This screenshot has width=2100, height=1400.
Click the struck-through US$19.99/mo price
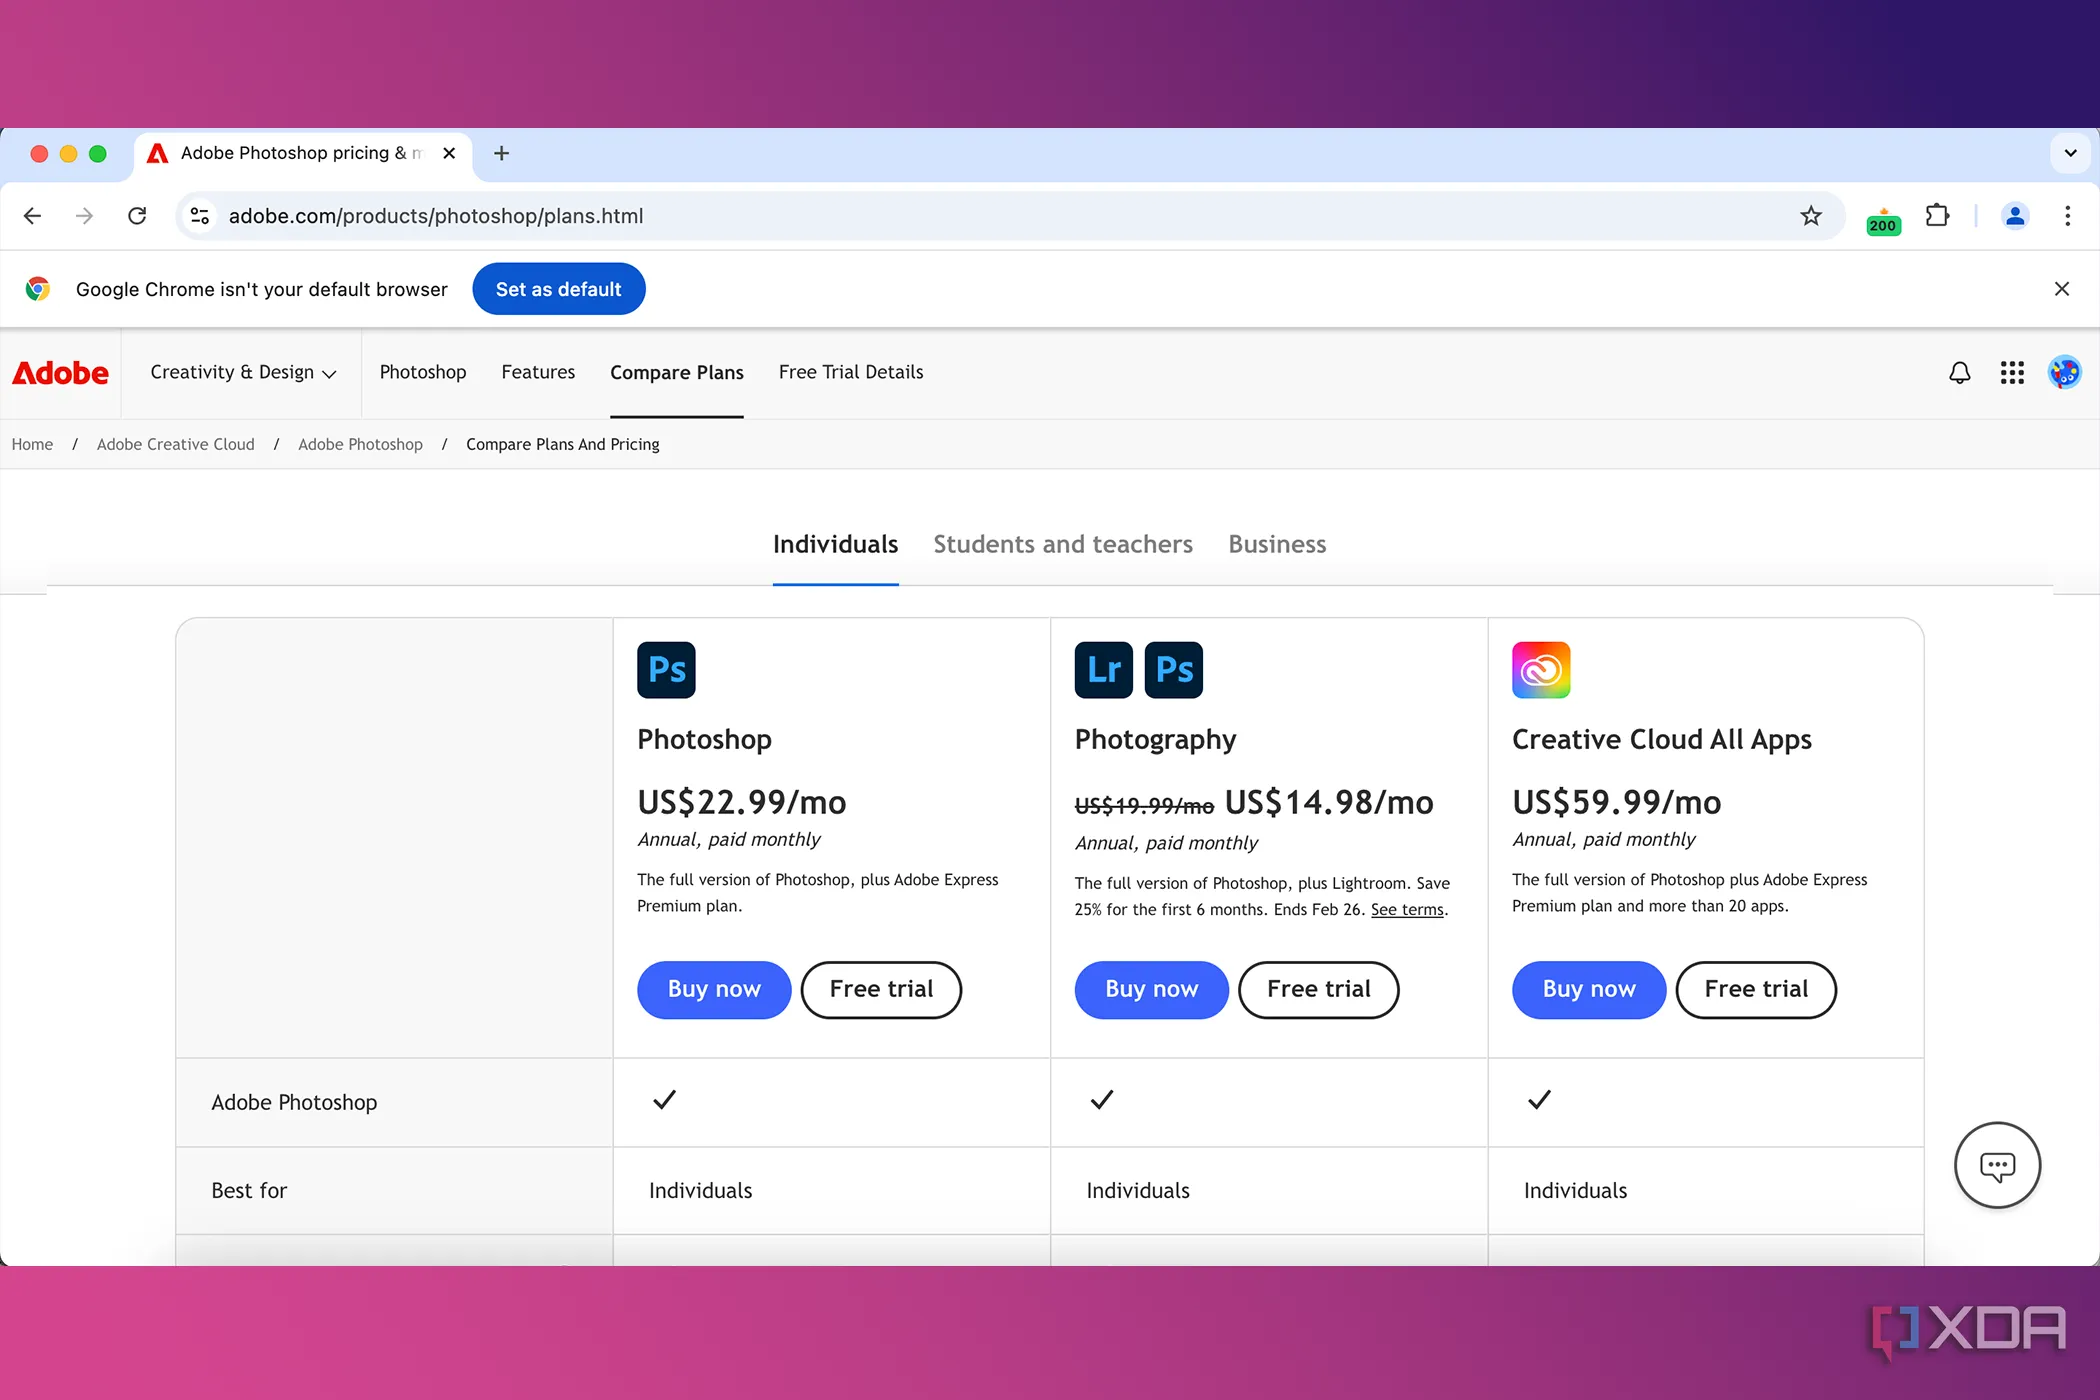(1144, 806)
